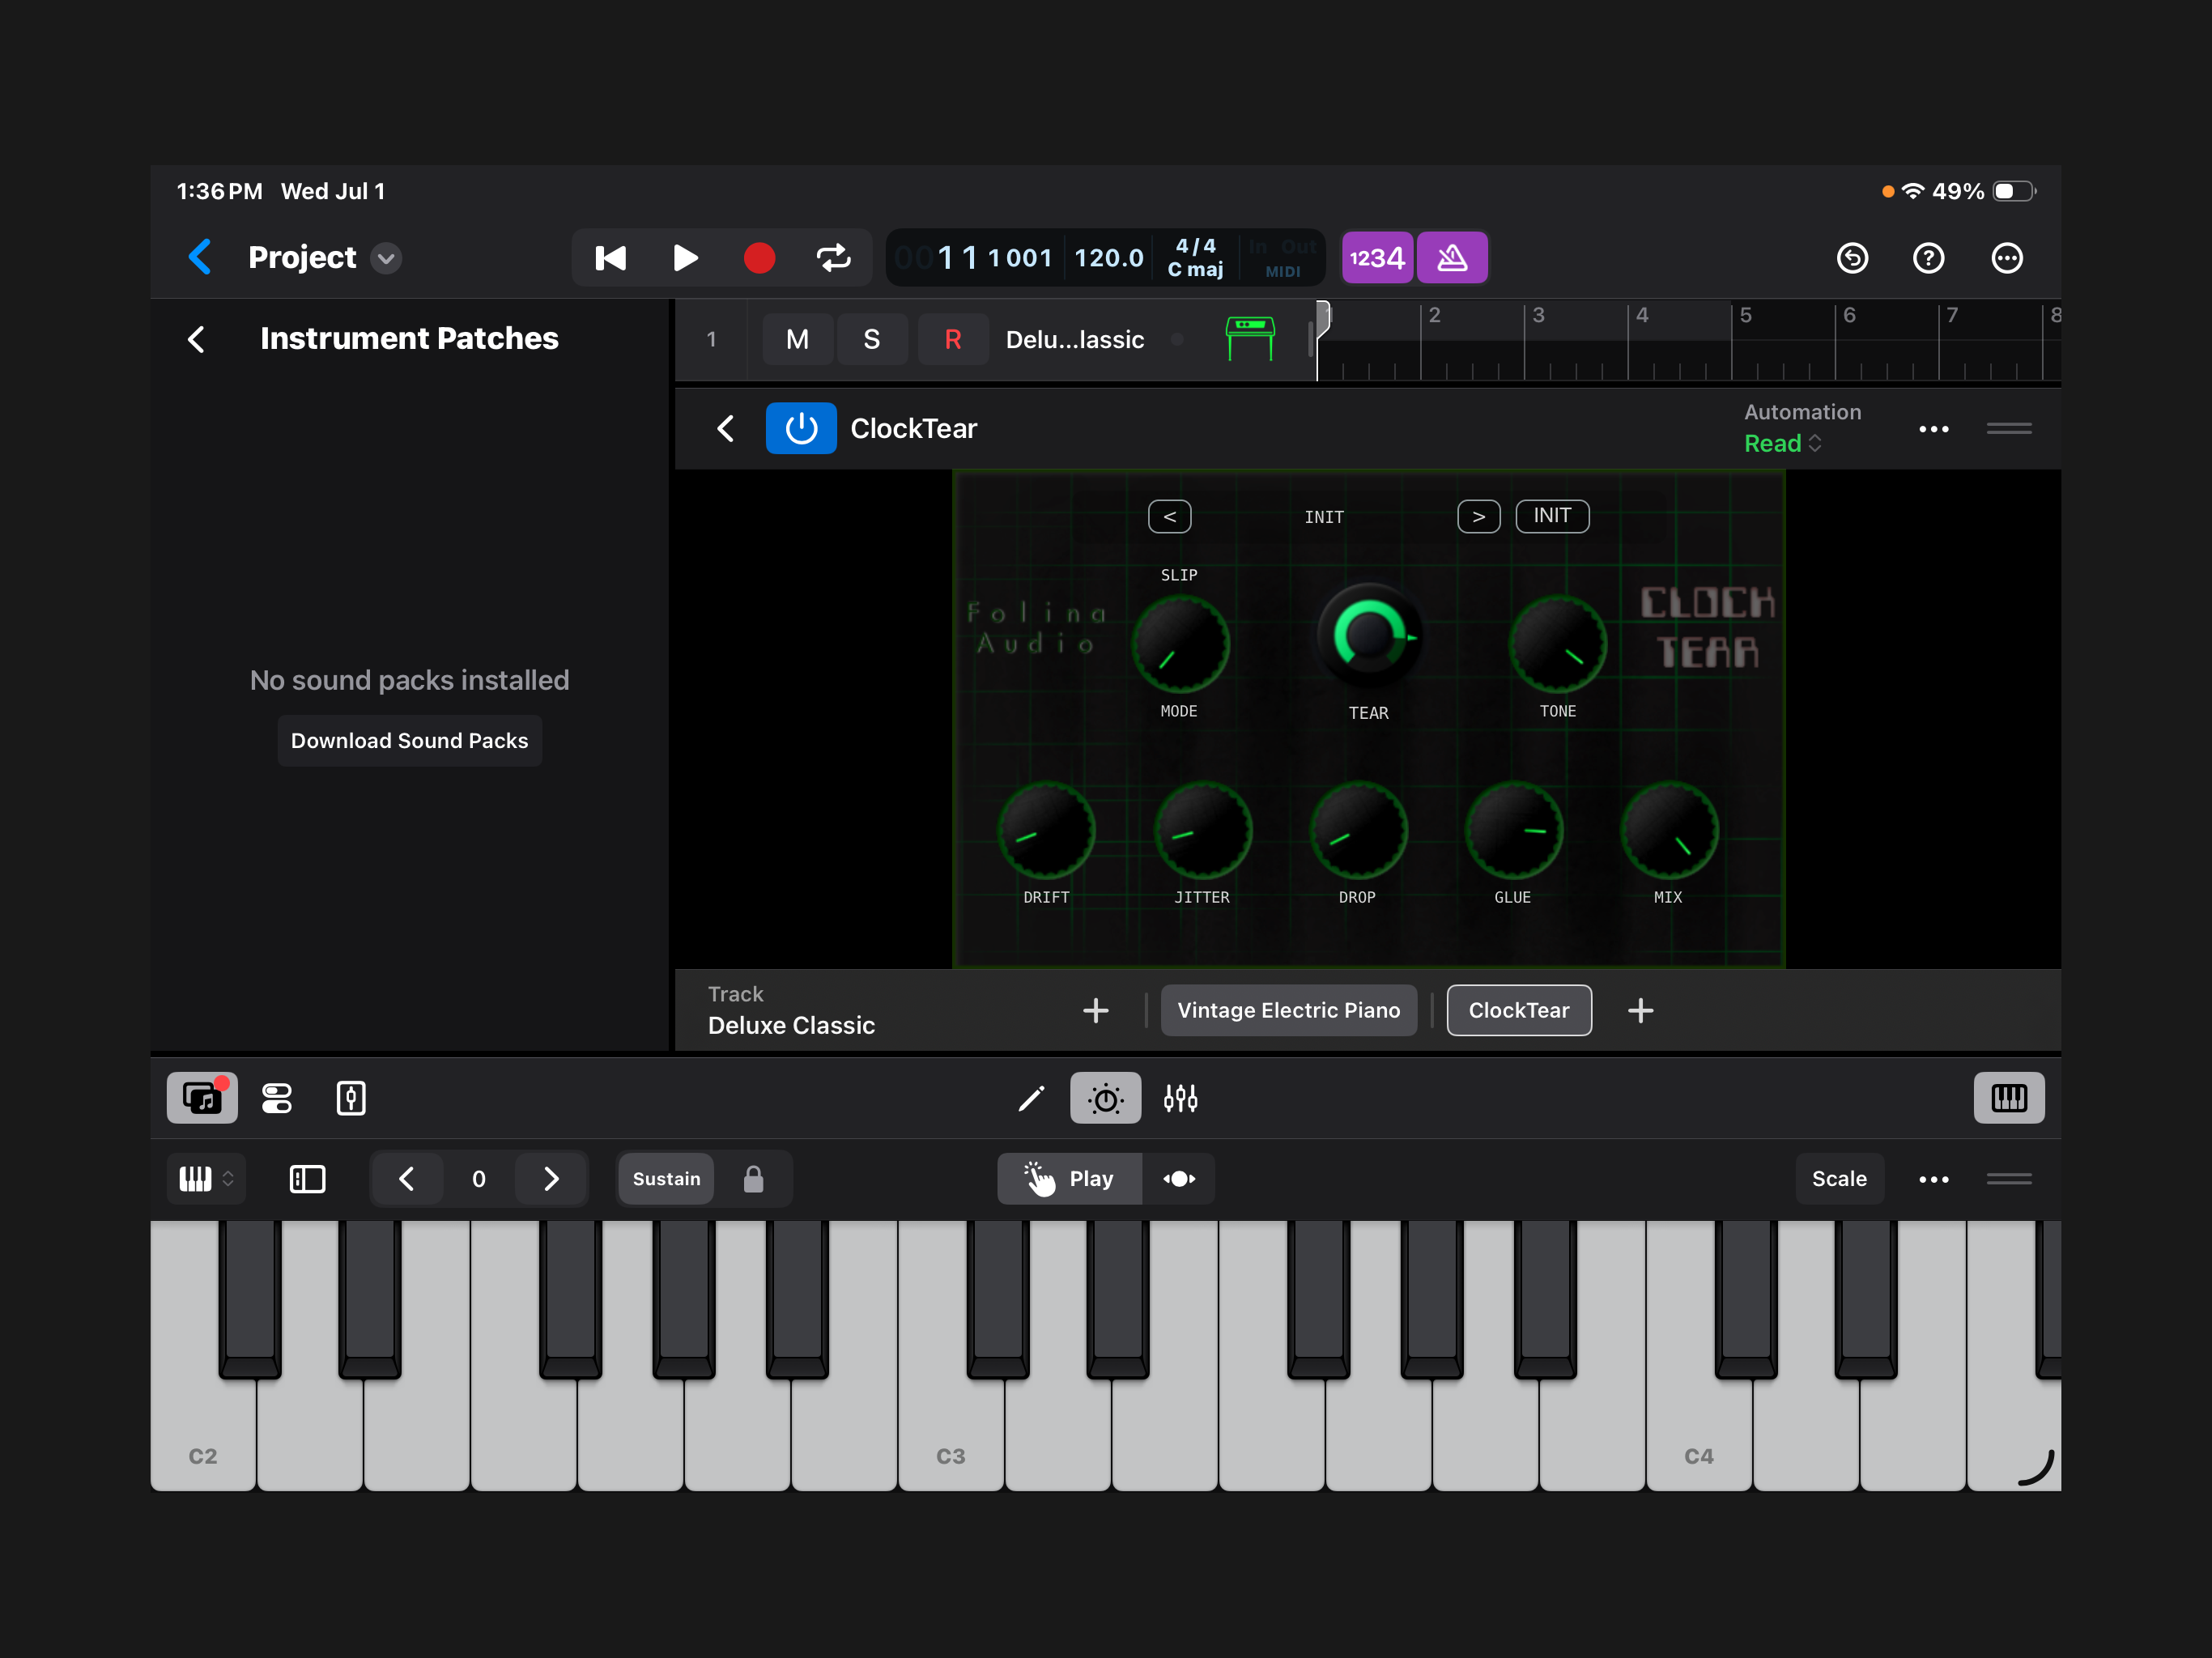This screenshot has width=2212, height=1658.
Task: Toggle the sustain lock icon
Action: tap(754, 1179)
